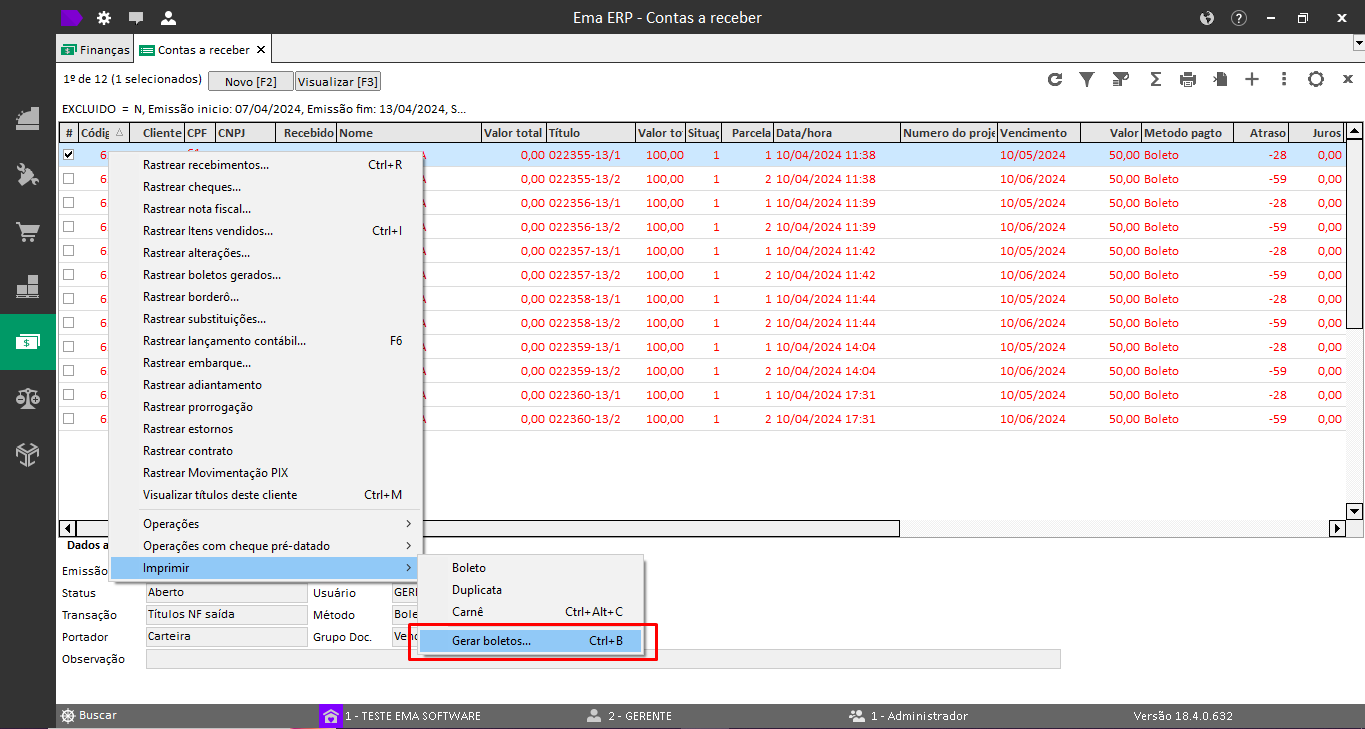Expand the Imprimir submenu
Viewport: 1365px width, 729px height.
(x=265, y=568)
